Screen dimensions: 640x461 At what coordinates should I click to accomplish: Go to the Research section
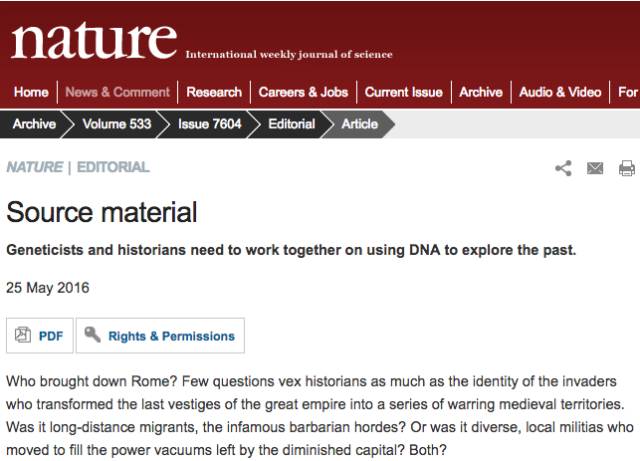[x=214, y=92]
